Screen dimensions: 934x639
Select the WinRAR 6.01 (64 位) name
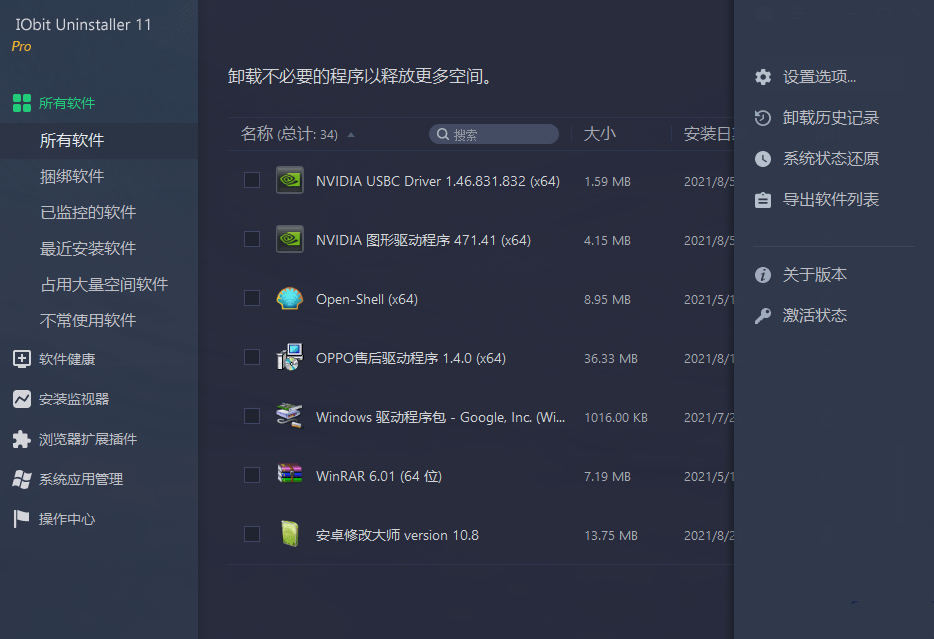click(379, 476)
